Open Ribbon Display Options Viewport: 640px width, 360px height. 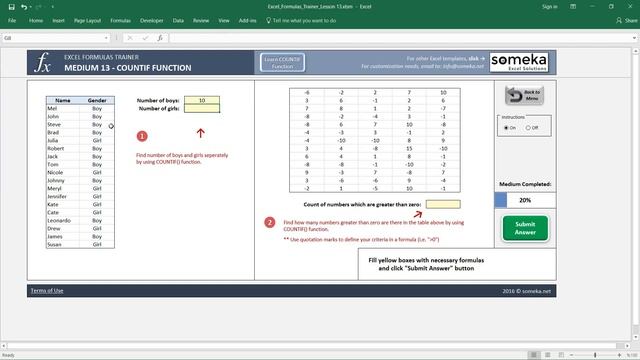573,7
